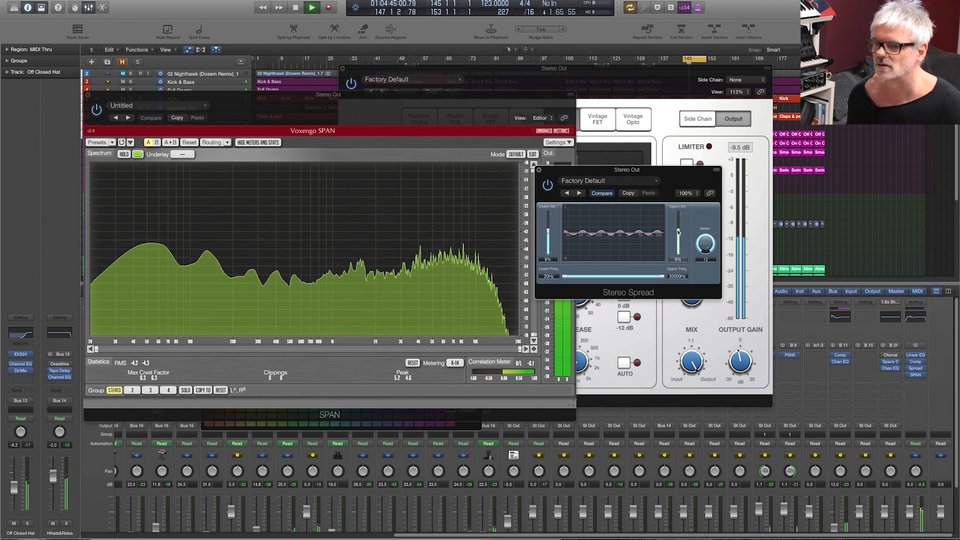Click Split by Playhead scissors icon
Screen dimensions: 960x540
293,28
